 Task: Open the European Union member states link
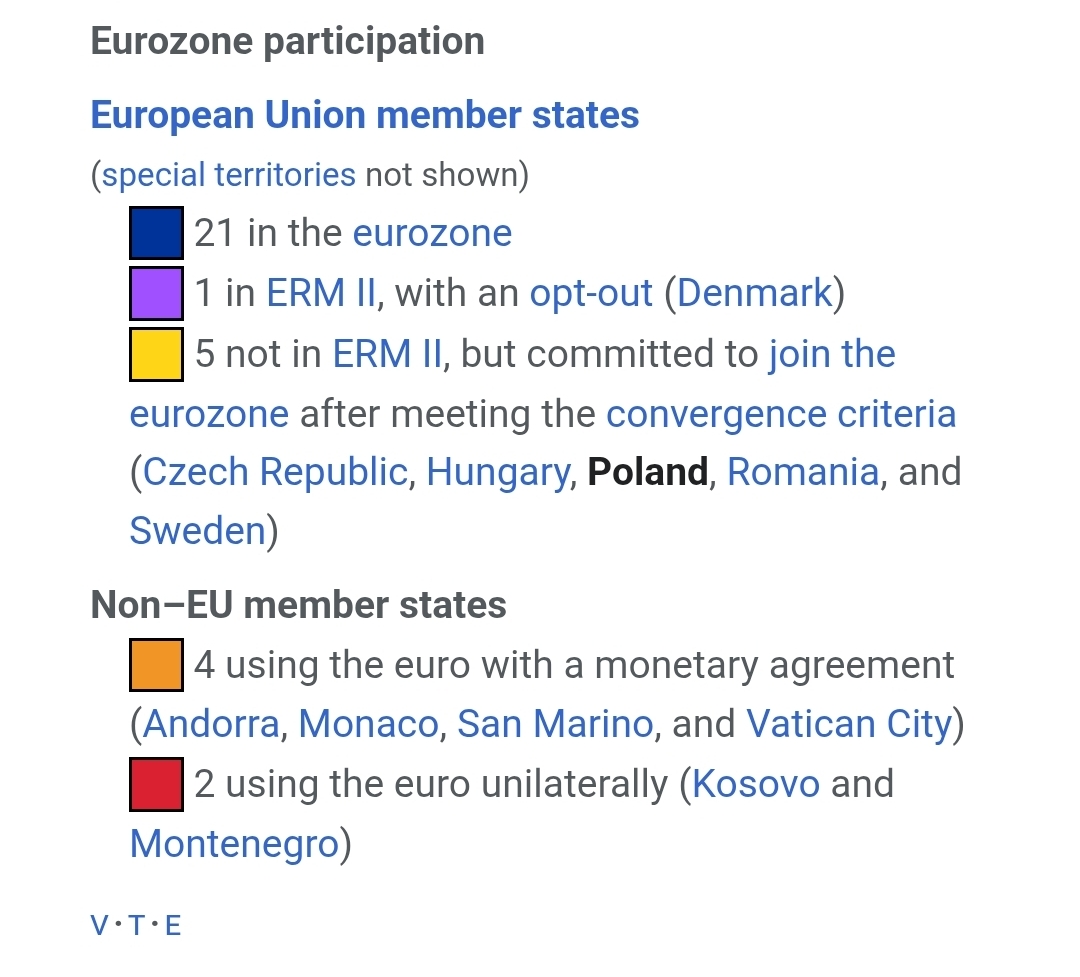click(364, 114)
